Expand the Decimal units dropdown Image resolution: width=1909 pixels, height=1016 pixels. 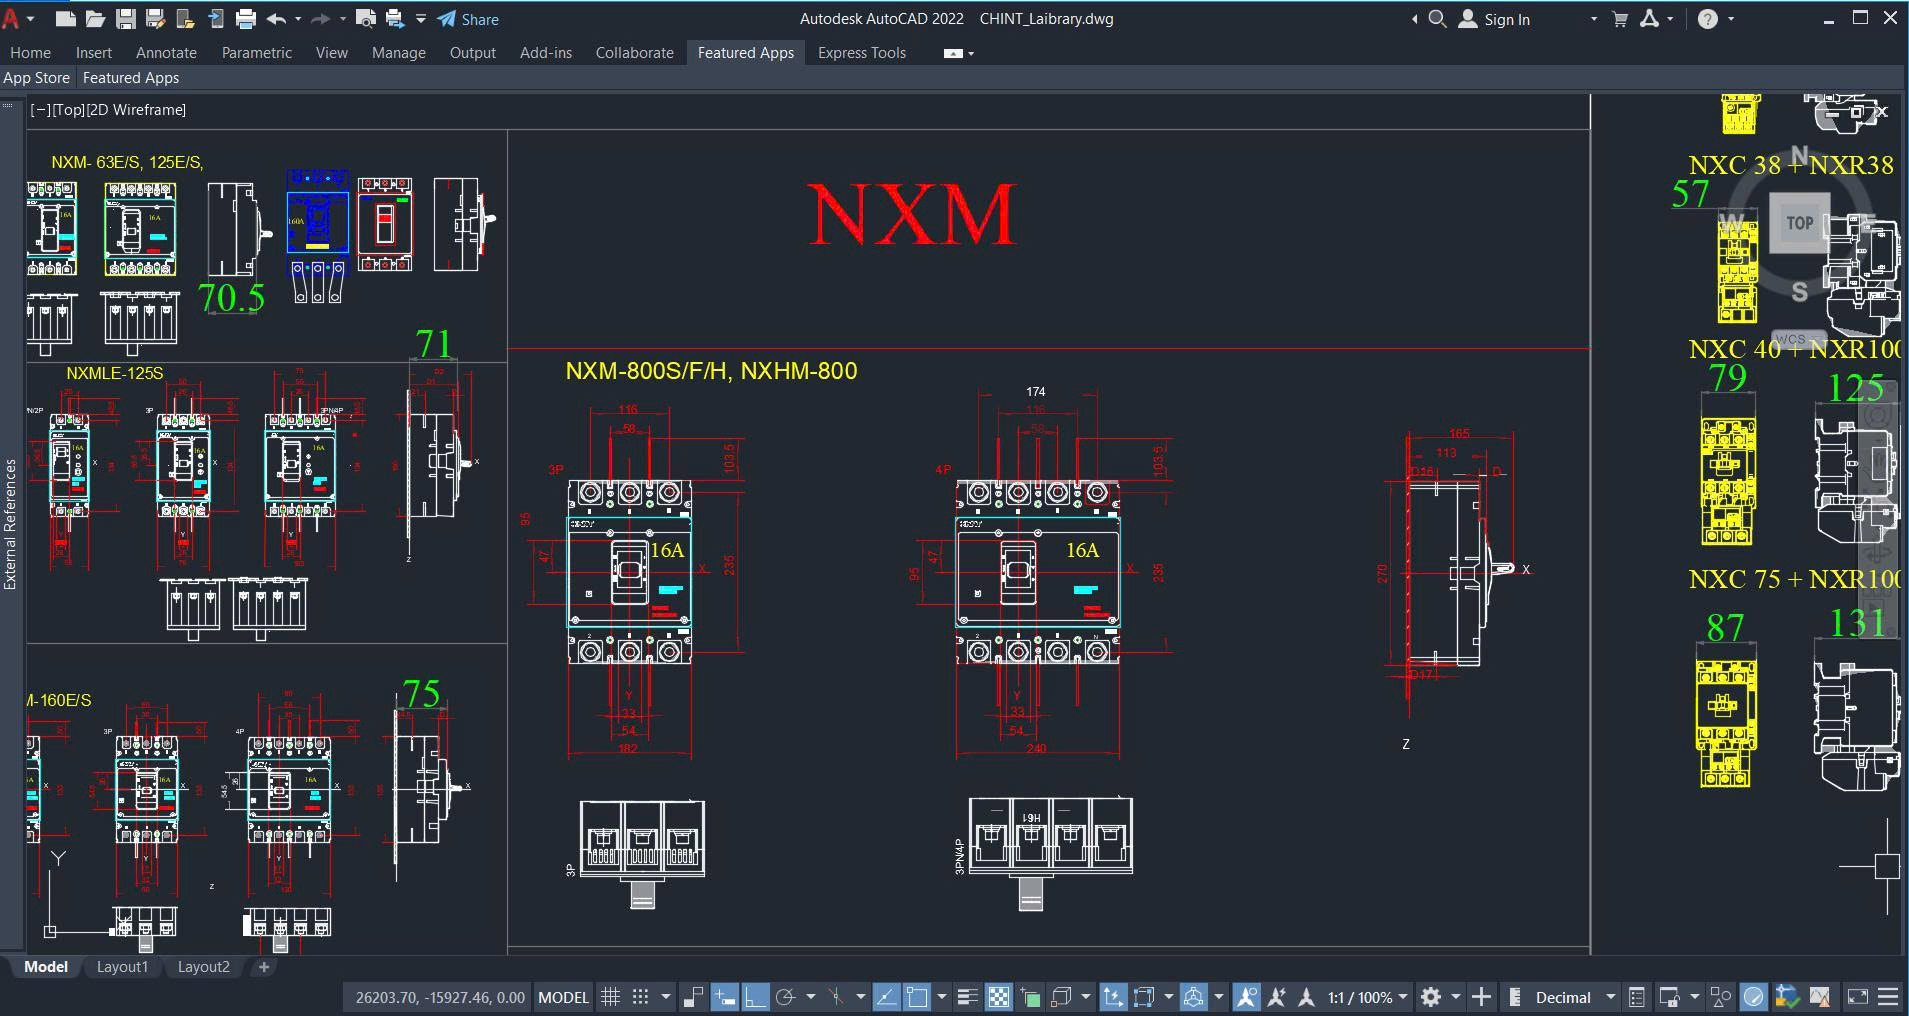click(1610, 997)
